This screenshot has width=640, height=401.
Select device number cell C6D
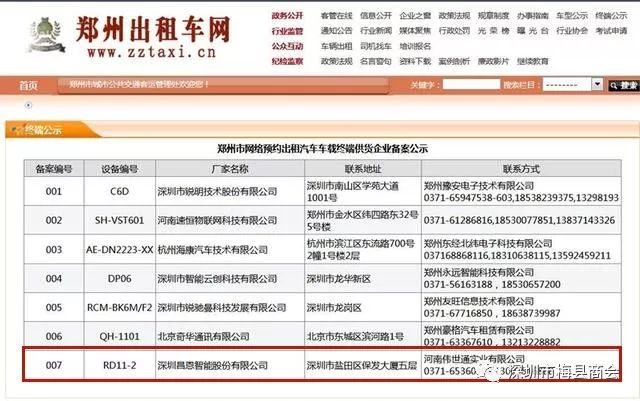pyautogui.click(x=120, y=192)
